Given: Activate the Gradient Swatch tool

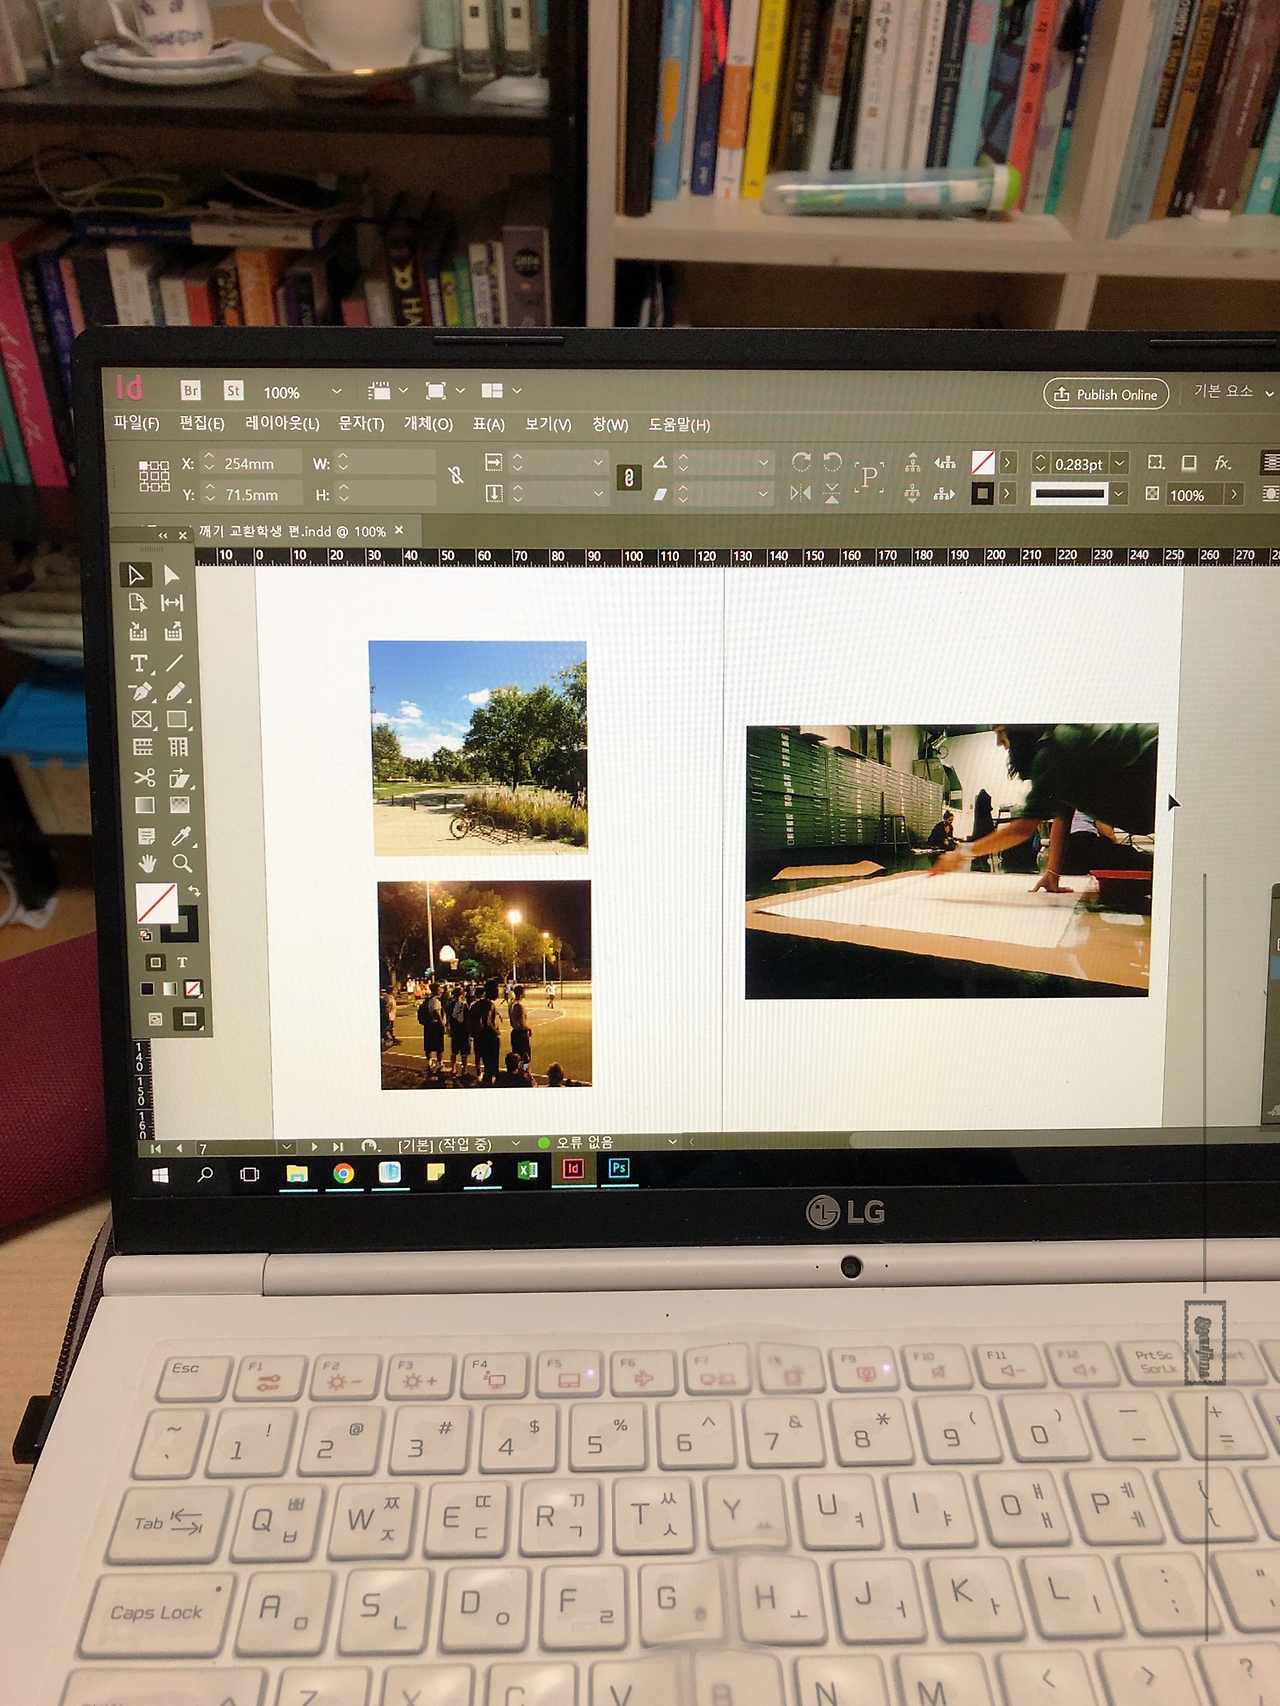Looking at the screenshot, I should (x=145, y=805).
